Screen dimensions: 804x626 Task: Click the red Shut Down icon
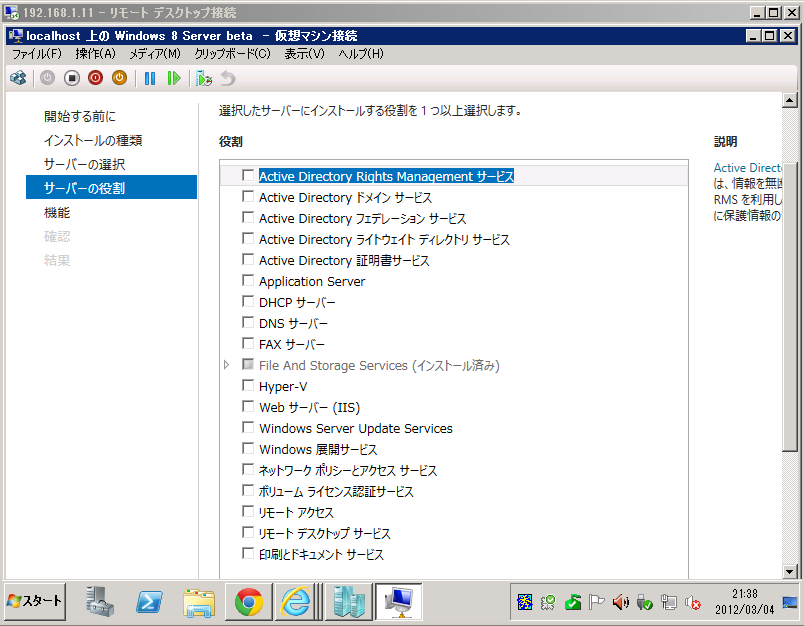click(x=95, y=78)
